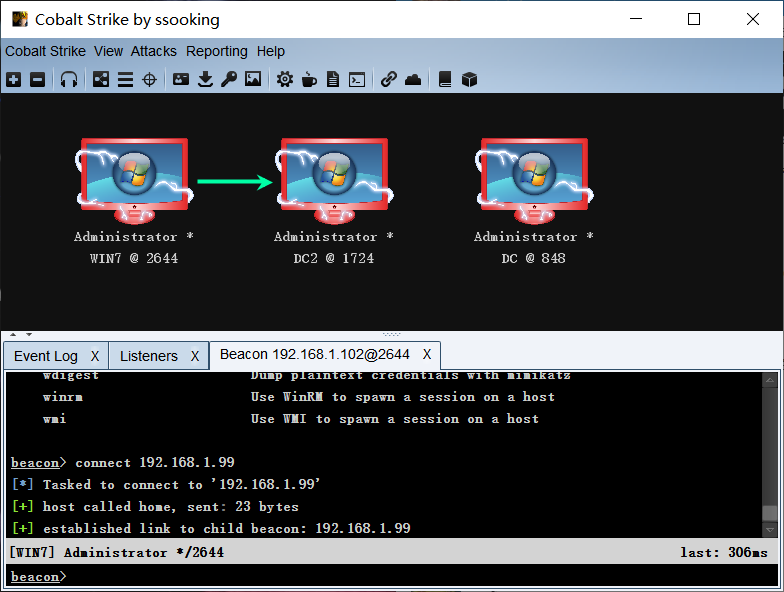
Task: Click the terminal scripted web delivery icon
Action: 357,80
